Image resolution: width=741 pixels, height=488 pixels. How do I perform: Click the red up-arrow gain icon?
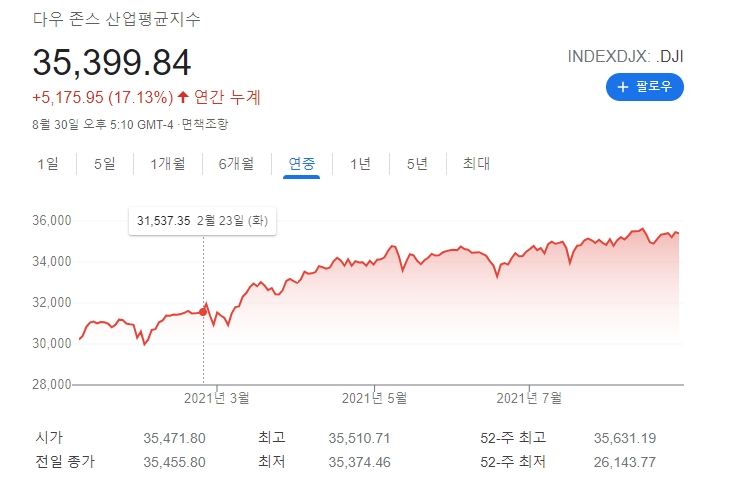click(x=183, y=97)
